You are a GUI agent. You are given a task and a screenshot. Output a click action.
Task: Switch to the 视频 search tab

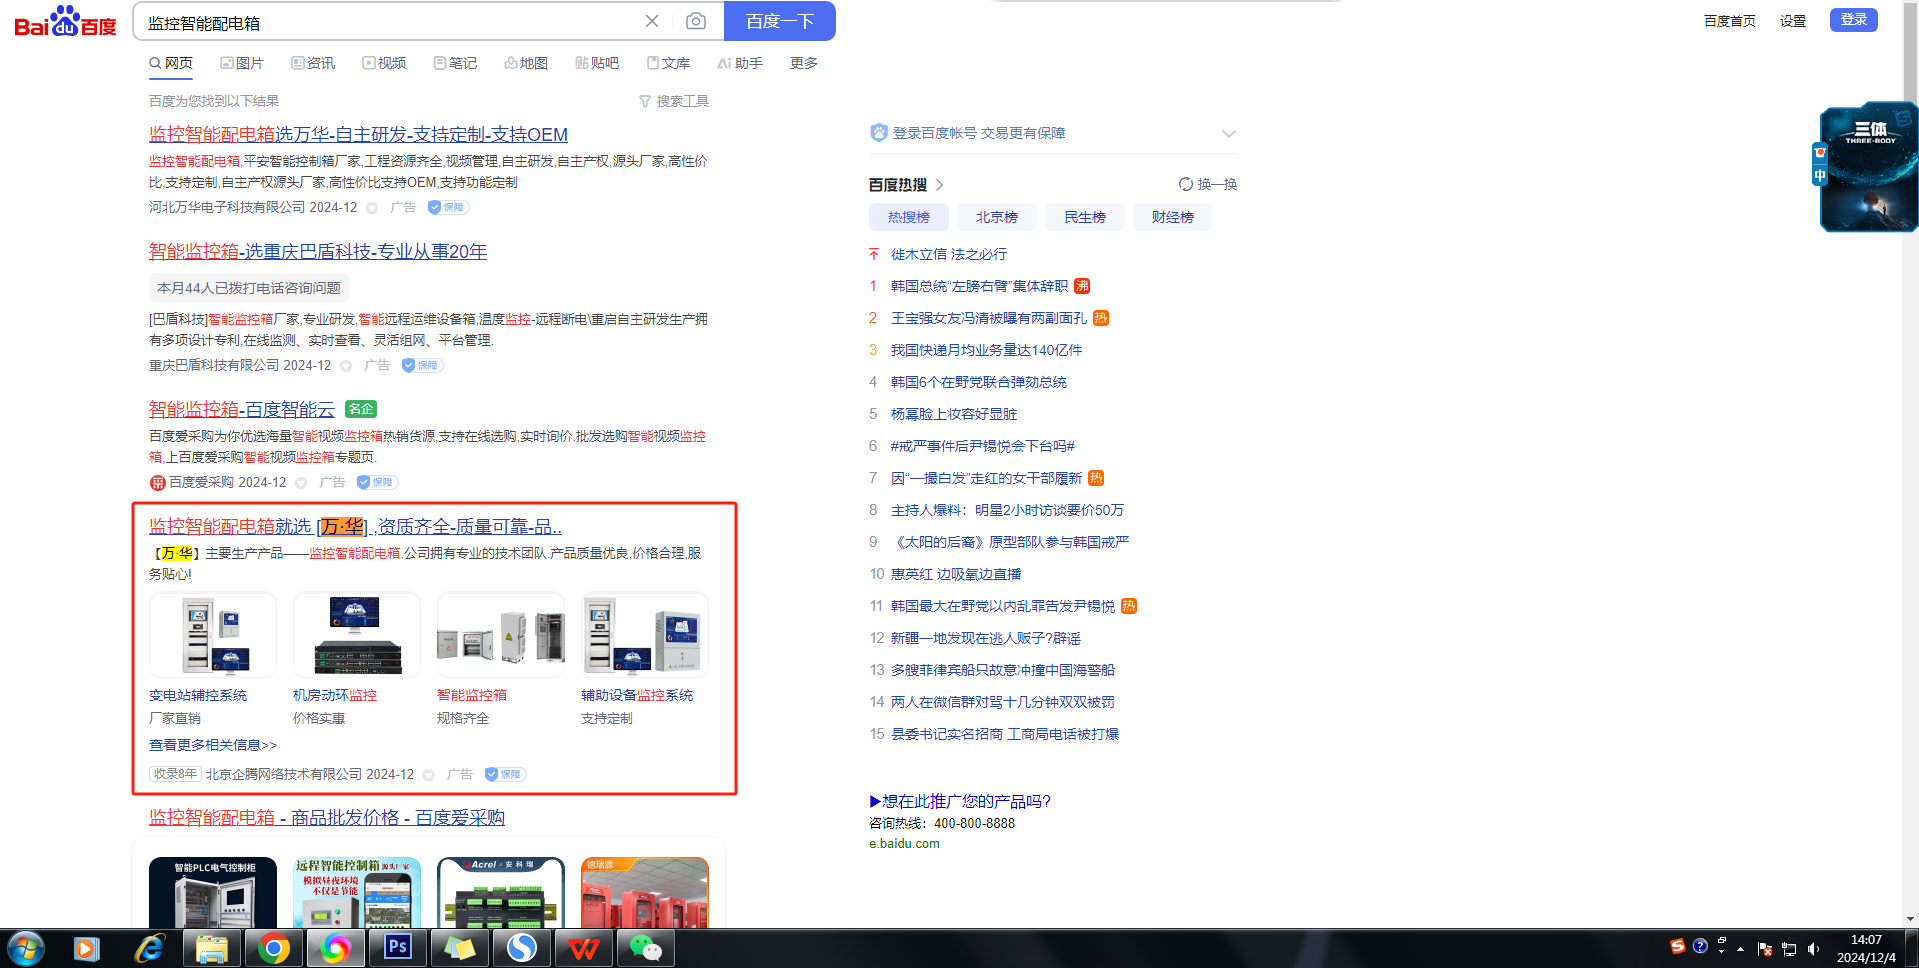(x=384, y=63)
